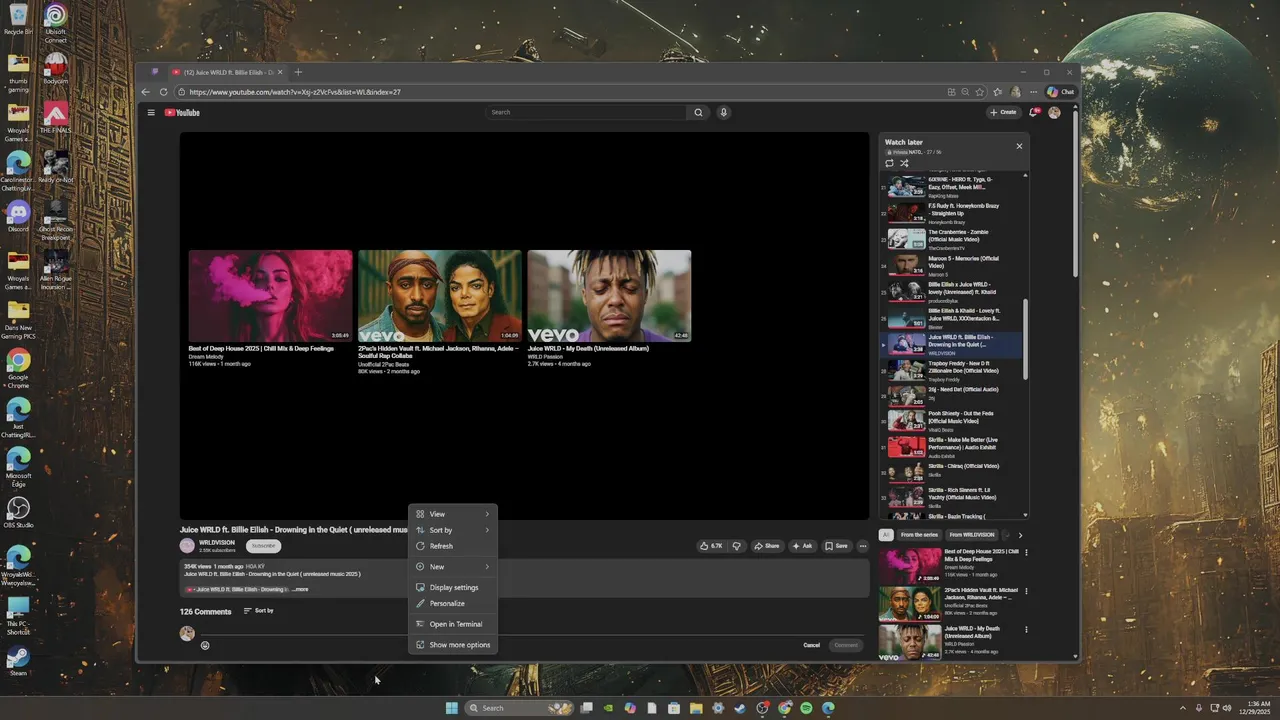Cancel the comment

pyautogui.click(x=812, y=645)
